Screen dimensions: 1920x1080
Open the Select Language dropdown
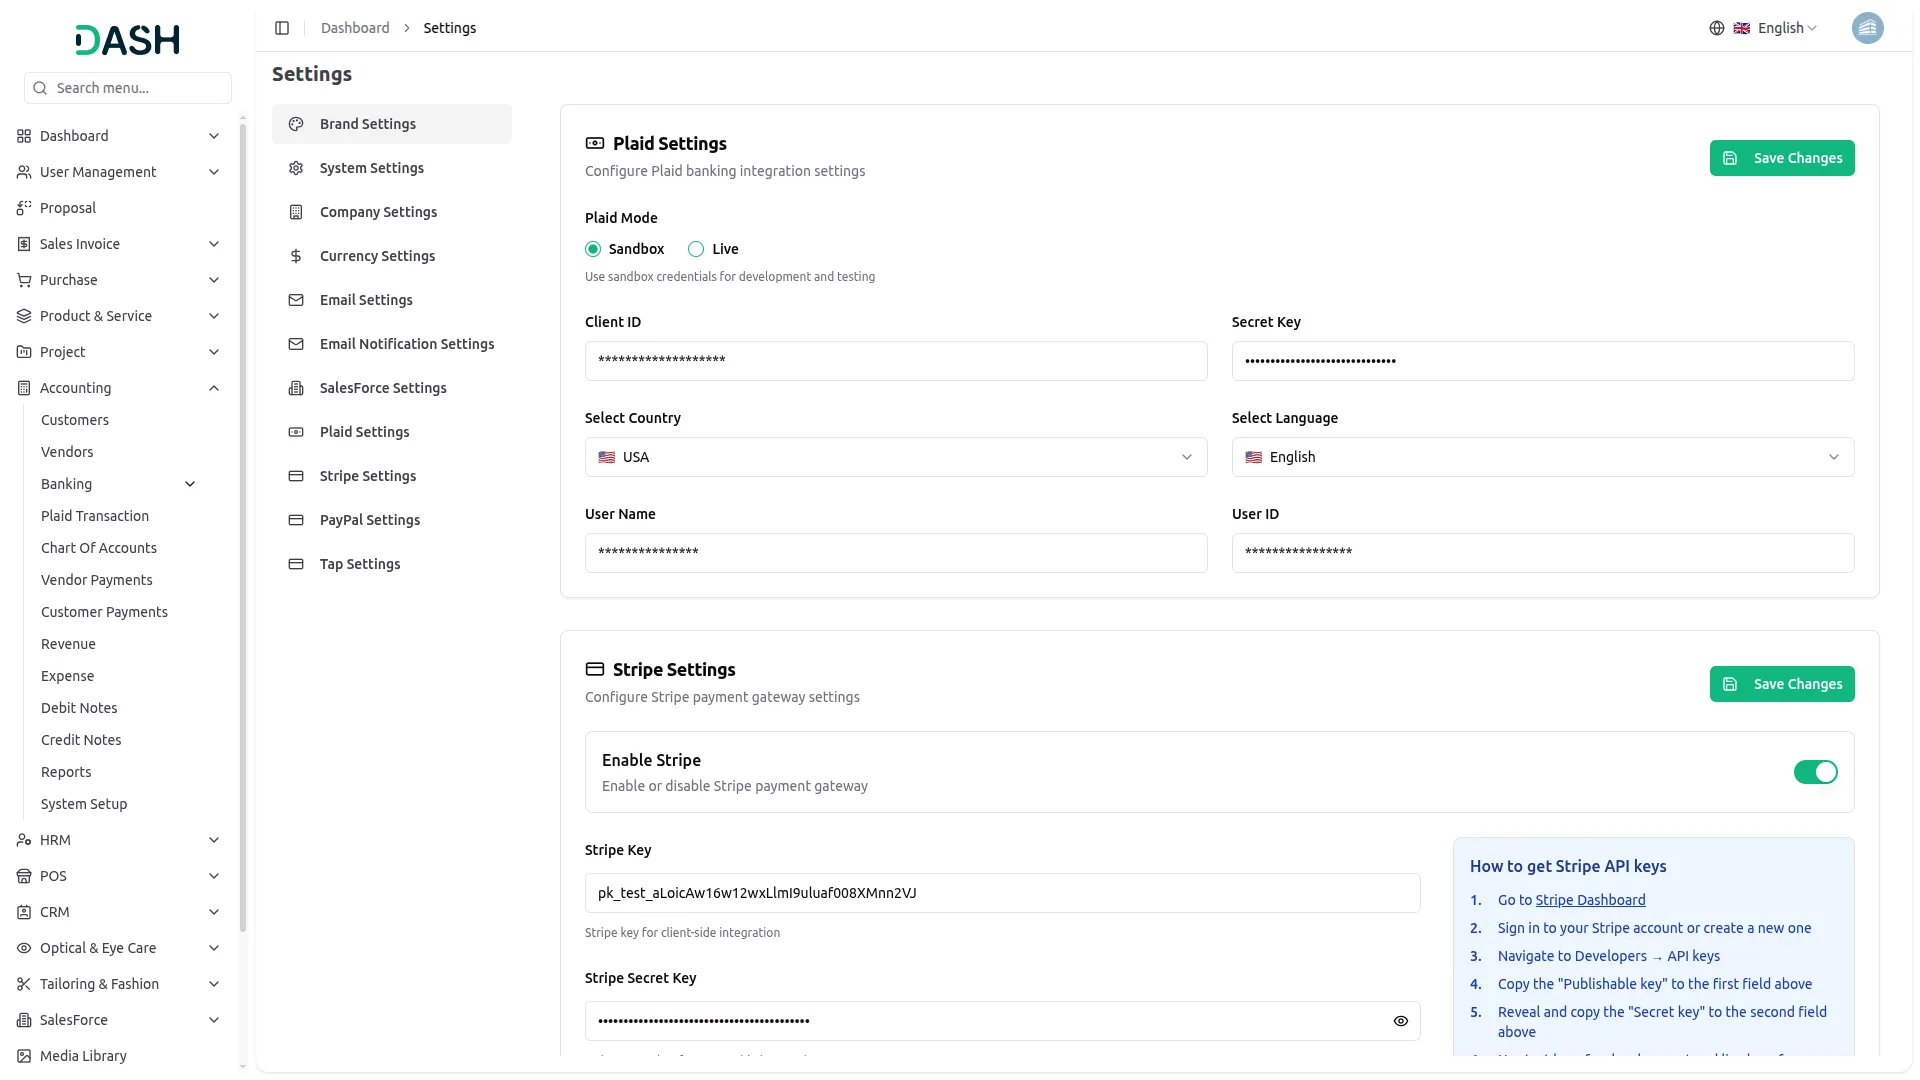coord(1543,457)
